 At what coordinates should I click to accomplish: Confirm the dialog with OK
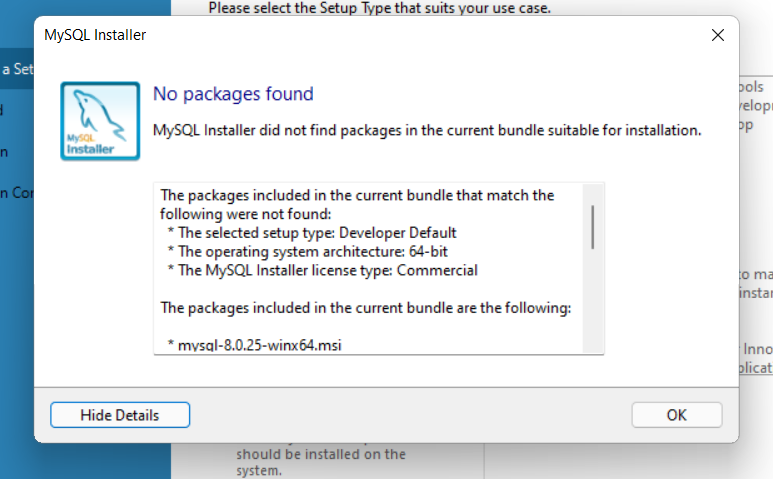pyautogui.click(x=677, y=415)
